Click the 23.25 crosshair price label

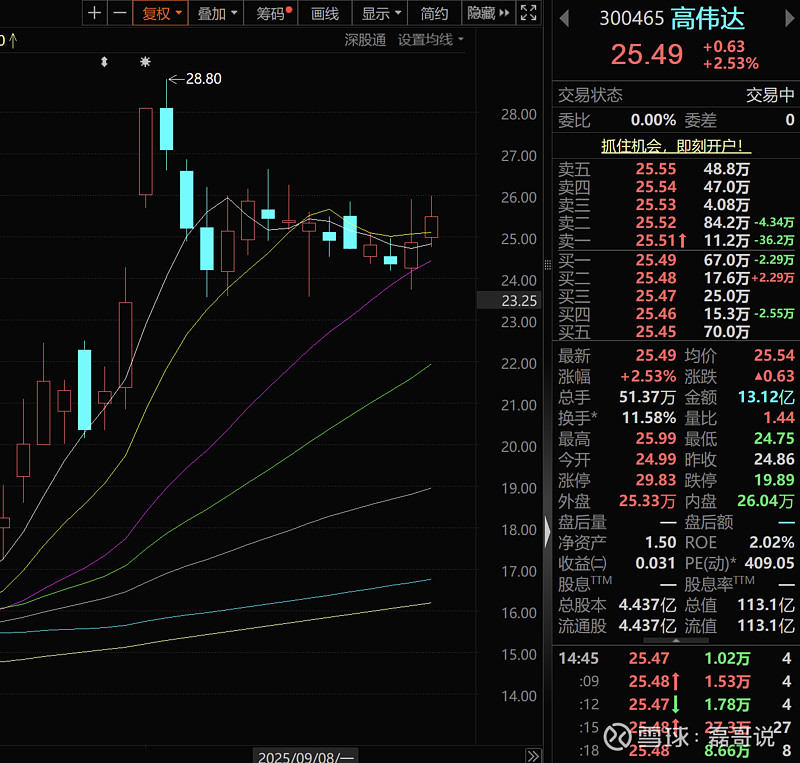(509, 300)
